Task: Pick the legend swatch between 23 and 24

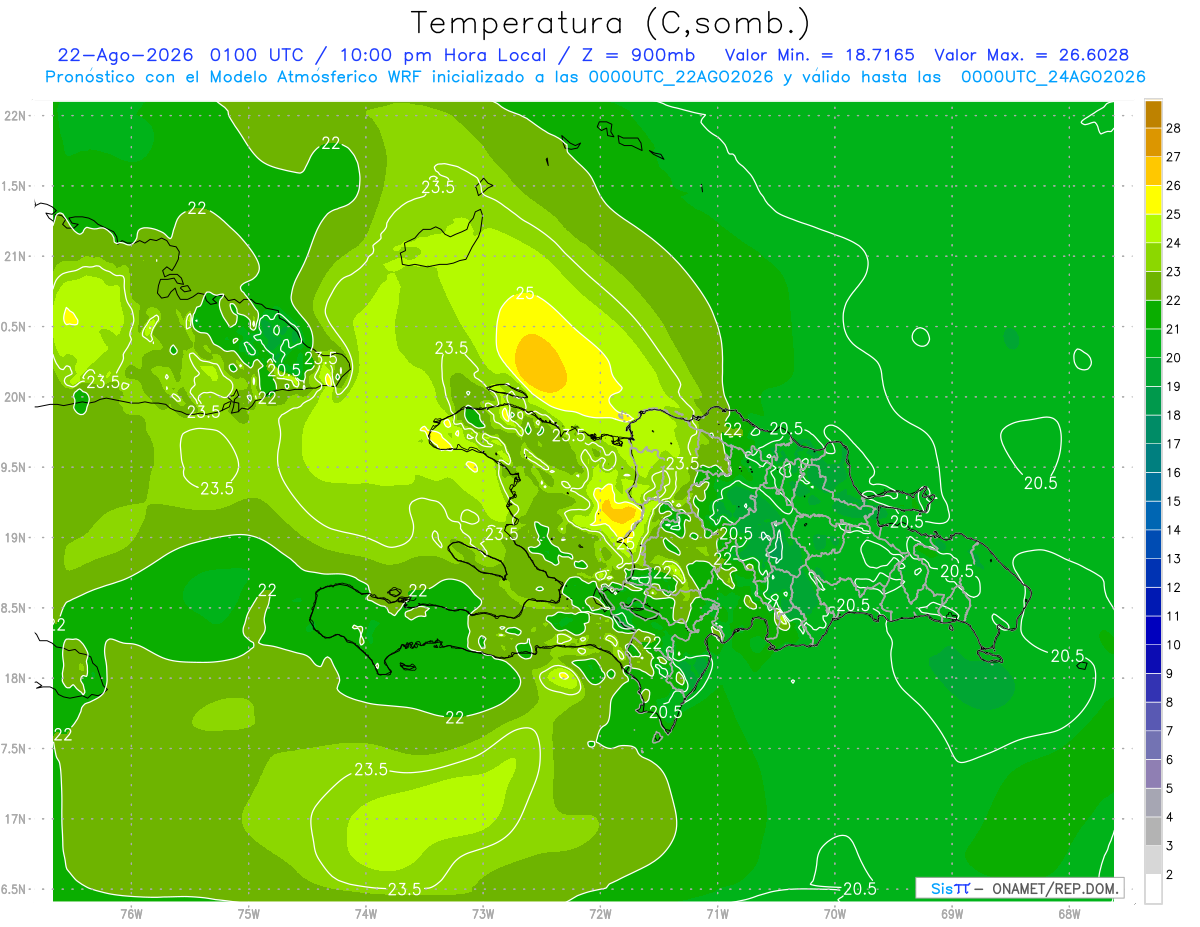Action: coord(1153,257)
